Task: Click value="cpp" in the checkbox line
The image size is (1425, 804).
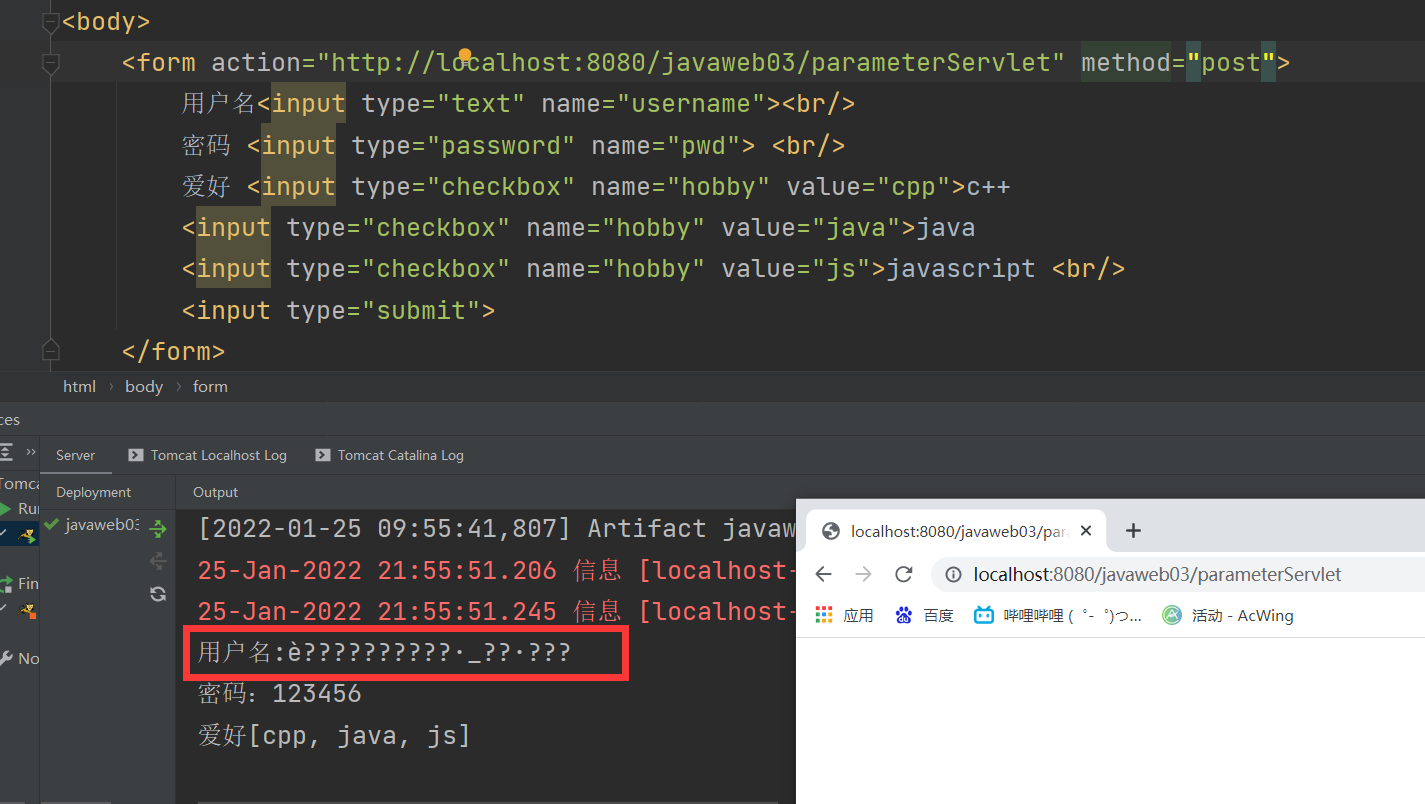Action: (x=869, y=187)
